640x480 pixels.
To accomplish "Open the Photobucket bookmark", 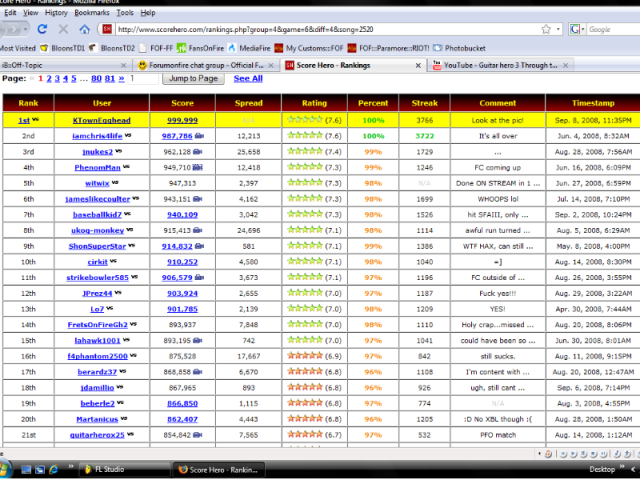I will point(460,48).
